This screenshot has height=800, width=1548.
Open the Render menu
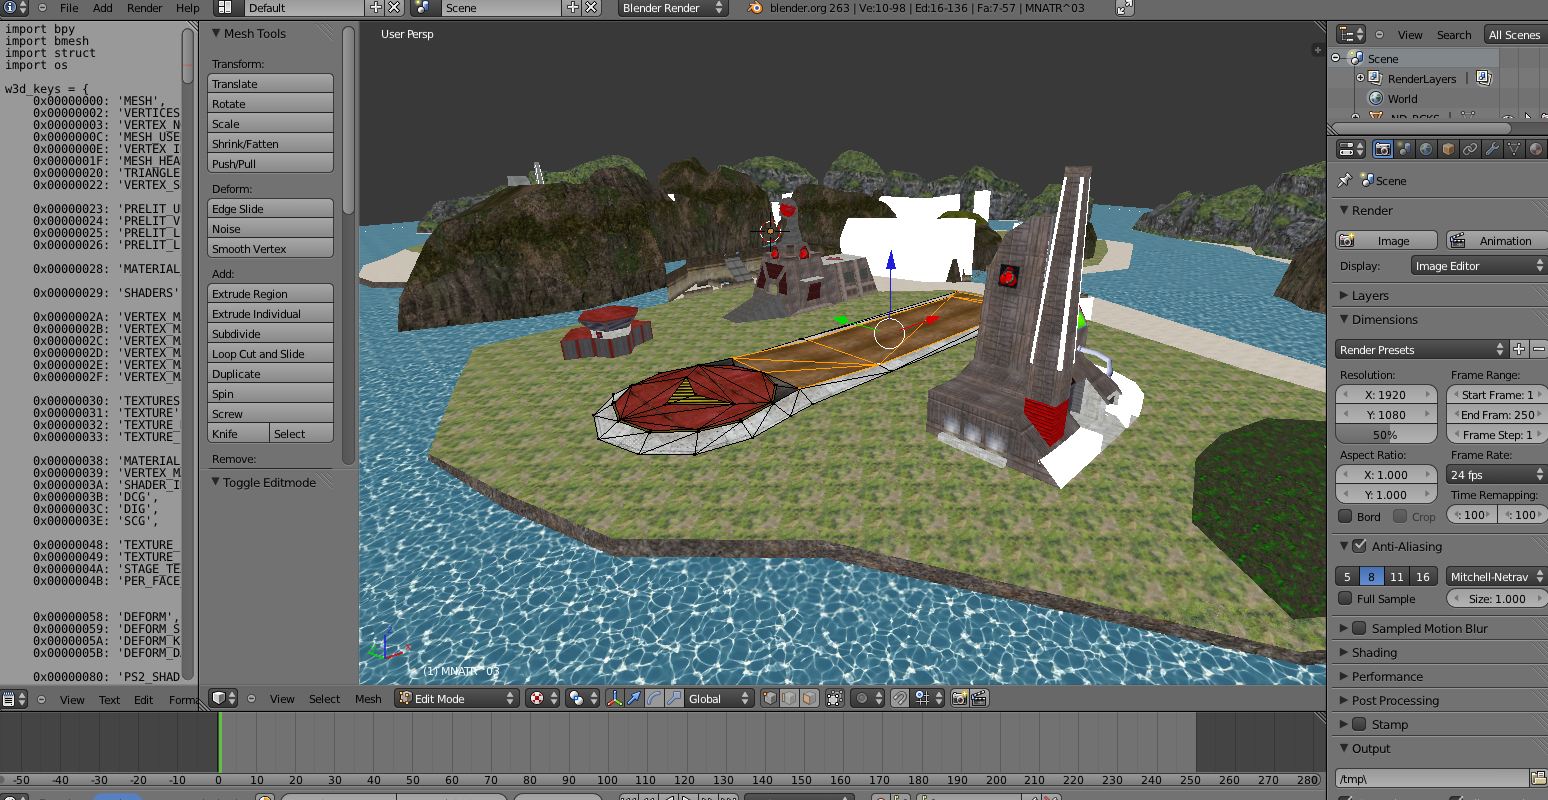(x=144, y=8)
